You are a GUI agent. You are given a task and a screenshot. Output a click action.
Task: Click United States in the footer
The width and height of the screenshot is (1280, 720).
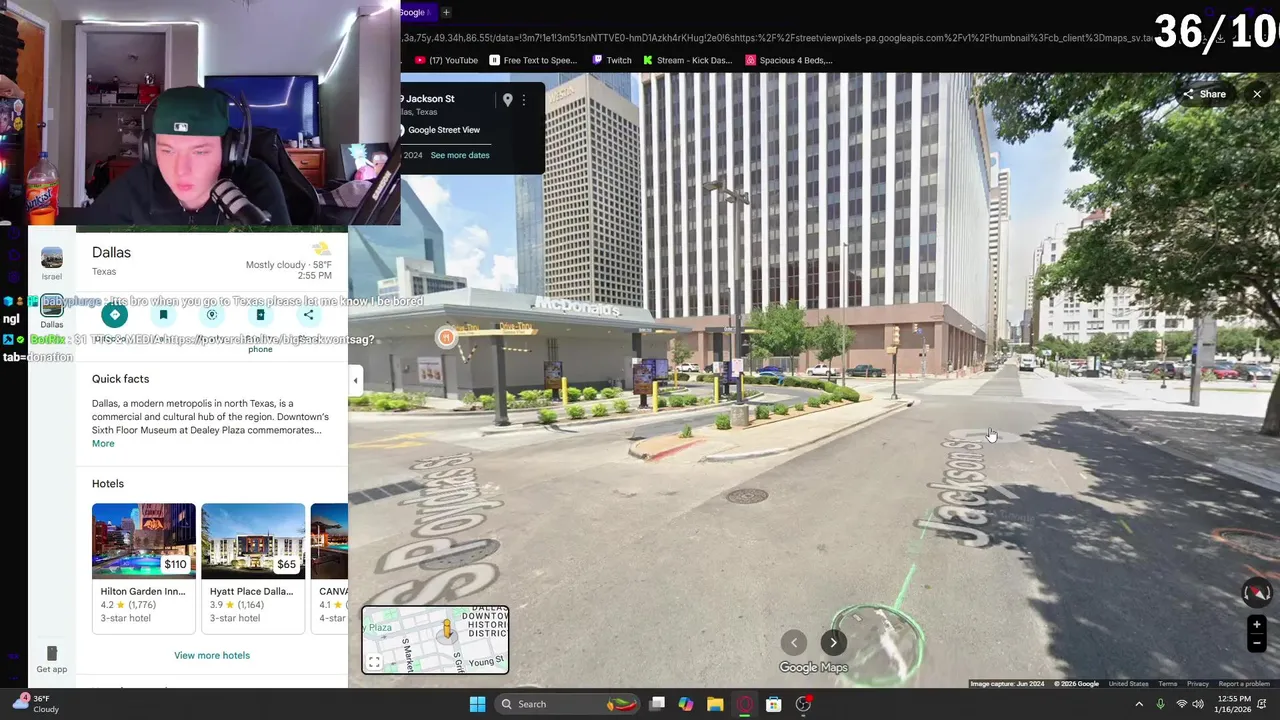(1128, 684)
